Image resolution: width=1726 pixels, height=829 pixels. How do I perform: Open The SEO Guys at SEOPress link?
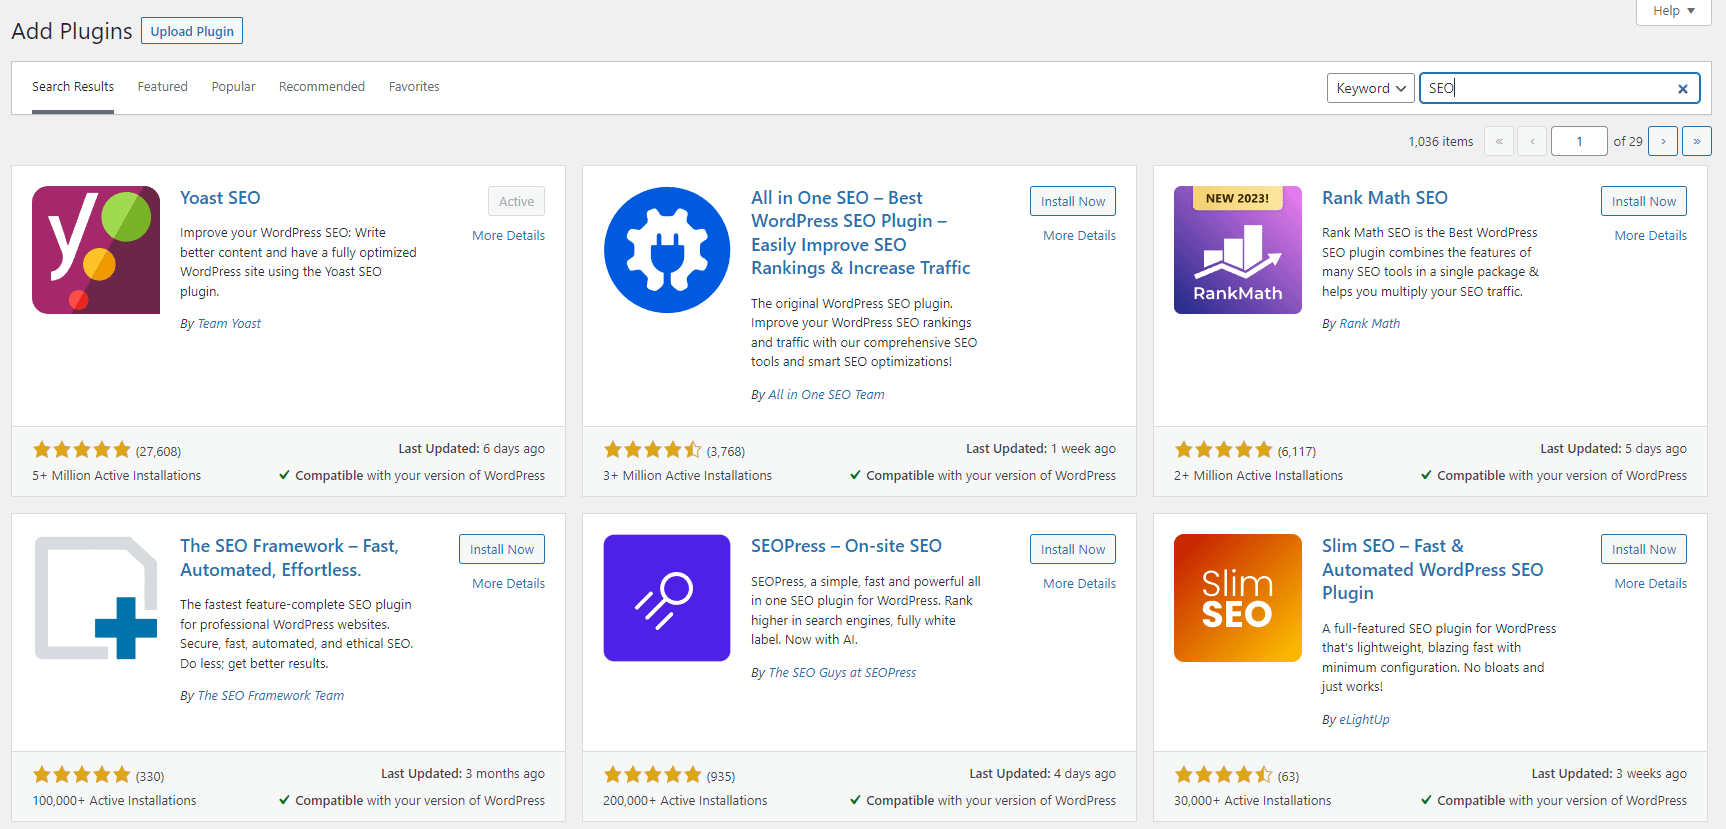point(842,673)
